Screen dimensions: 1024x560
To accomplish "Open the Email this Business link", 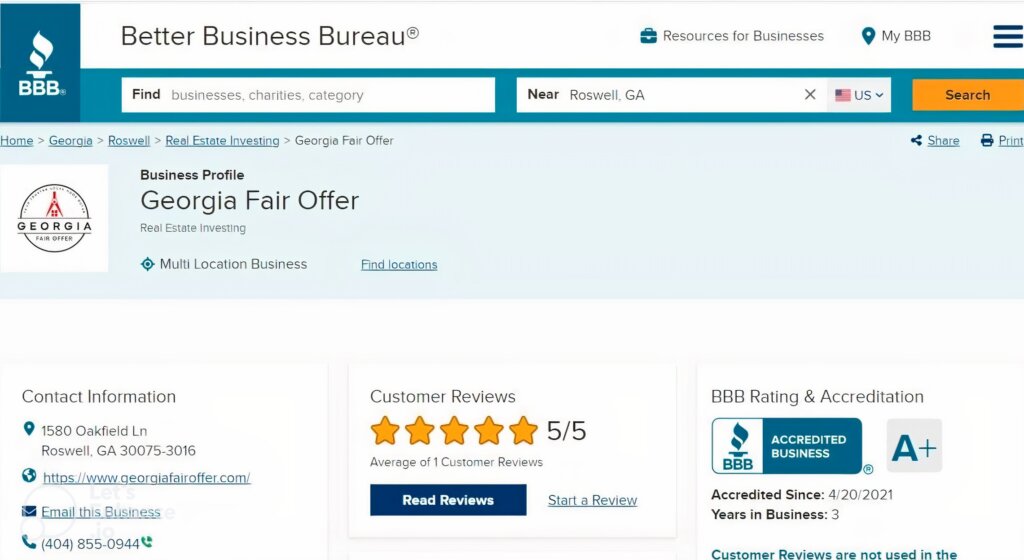I will click(x=101, y=512).
